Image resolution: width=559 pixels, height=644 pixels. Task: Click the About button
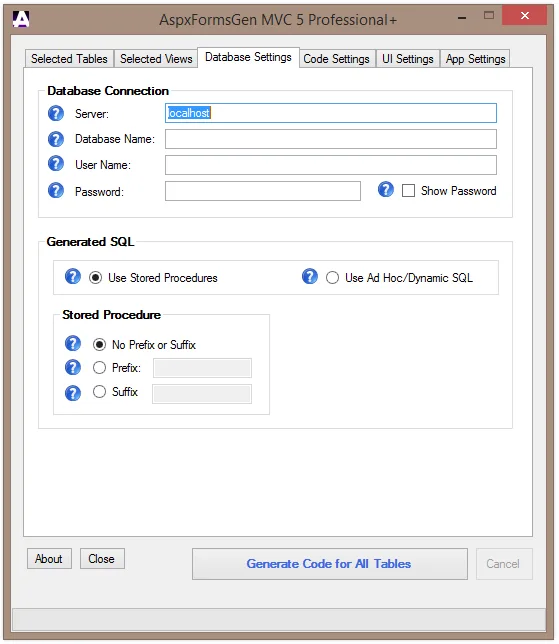tap(49, 559)
